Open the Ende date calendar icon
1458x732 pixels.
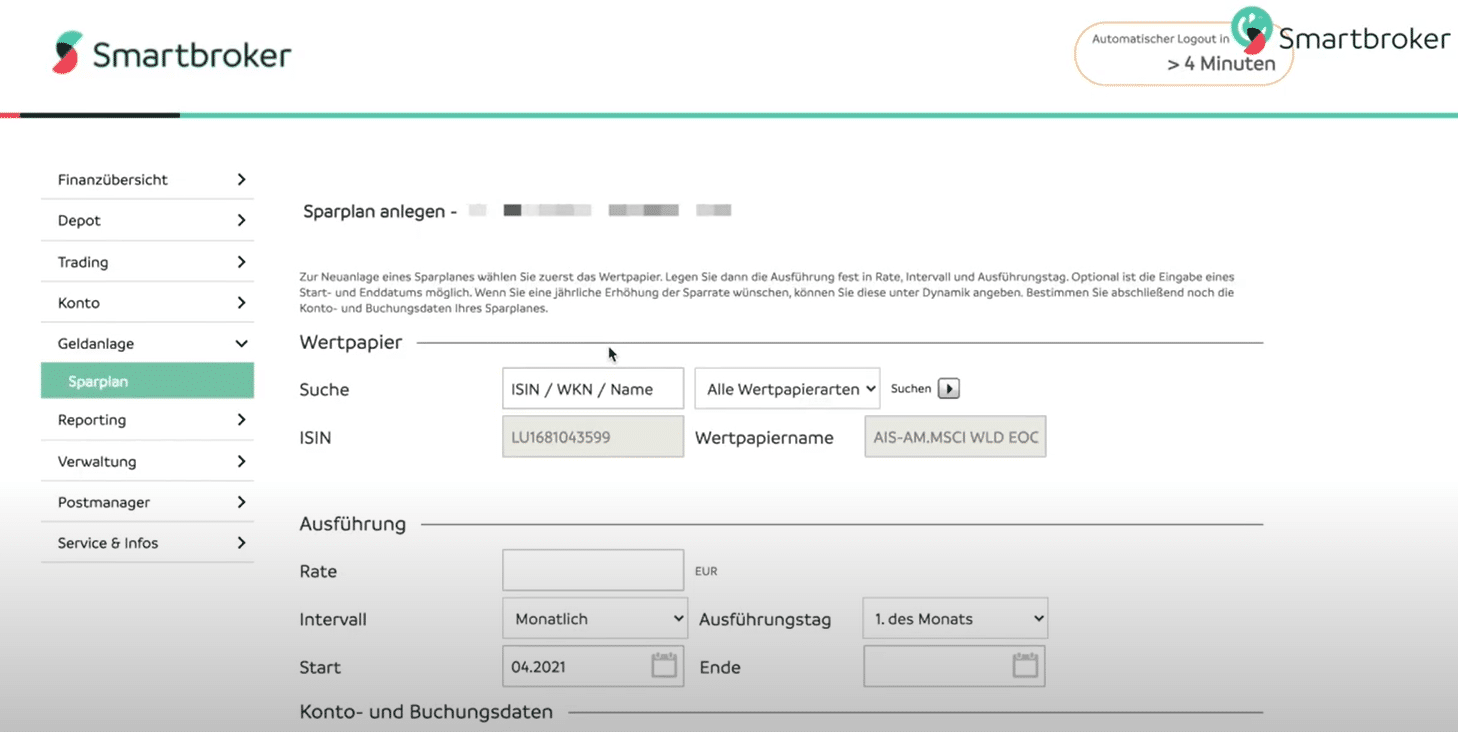pos(1025,666)
